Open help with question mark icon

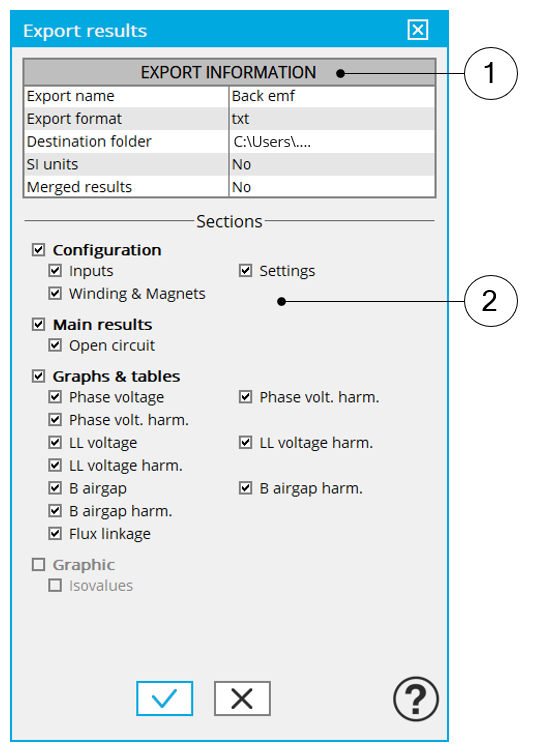[416, 699]
